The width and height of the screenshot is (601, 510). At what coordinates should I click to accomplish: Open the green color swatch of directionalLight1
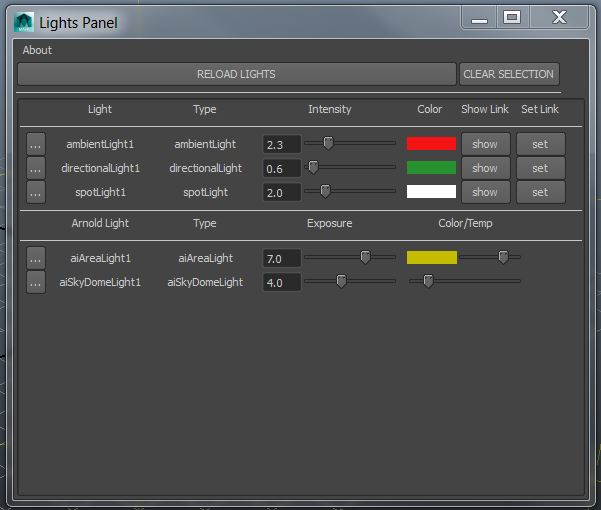point(431,168)
